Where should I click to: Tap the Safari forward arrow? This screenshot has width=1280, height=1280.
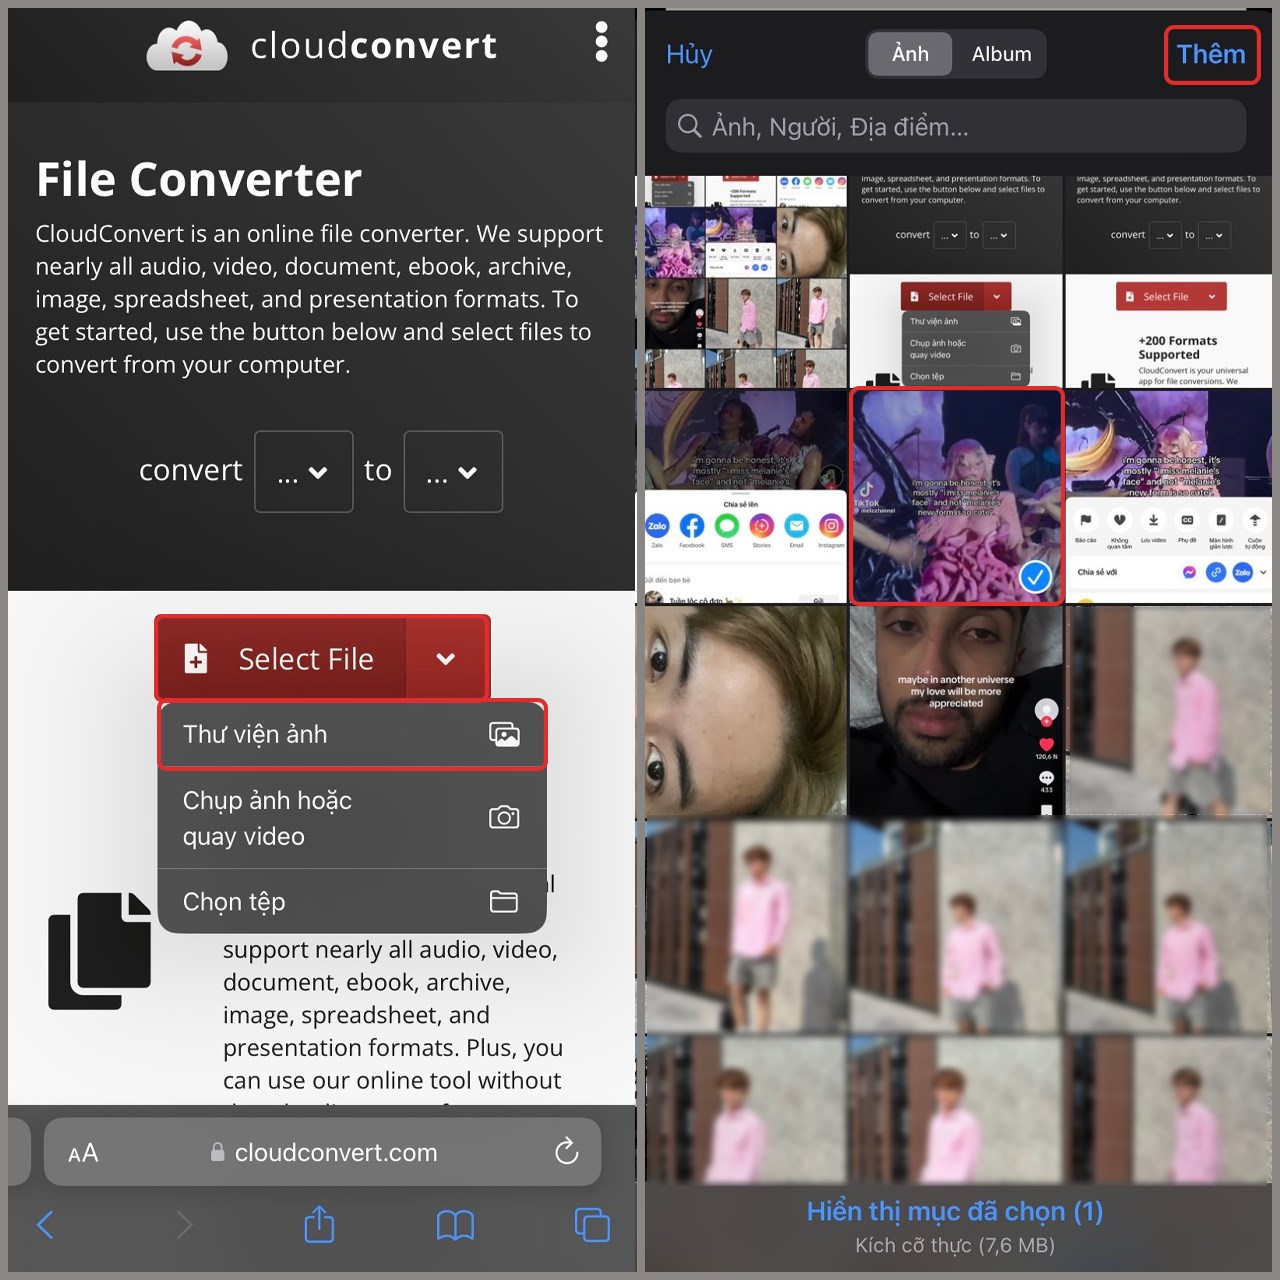click(x=184, y=1224)
